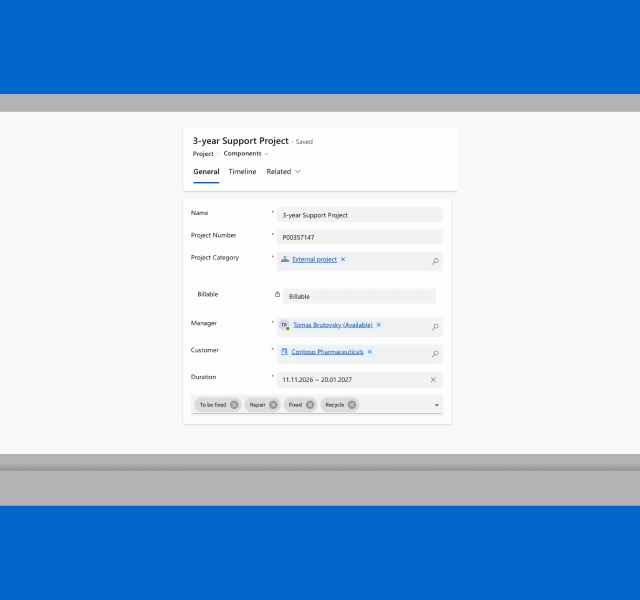Open Tomas Brutovsky manager link

pos(333,325)
